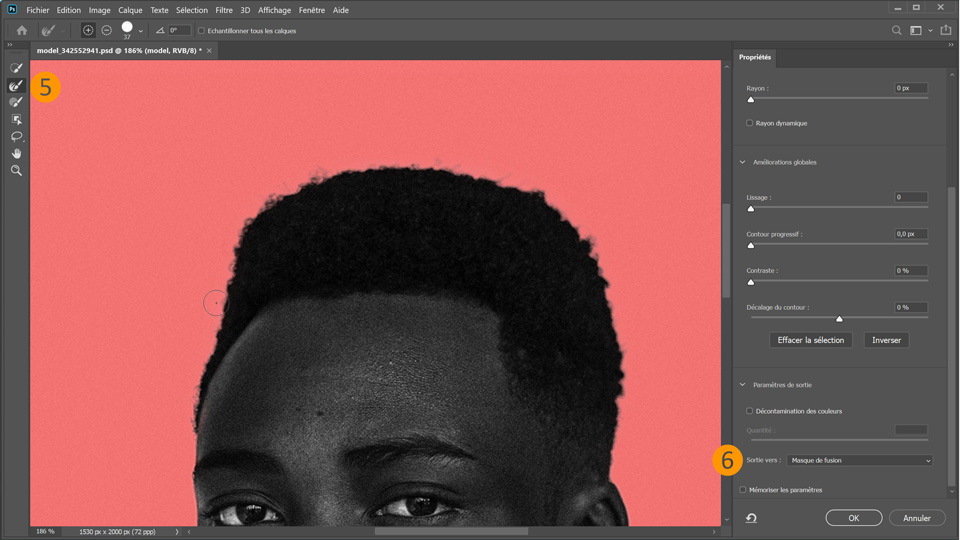The height and width of the screenshot is (540, 960).
Task: Enable Echantillonner tous les calques checkbox
Action: coord(201,31)
